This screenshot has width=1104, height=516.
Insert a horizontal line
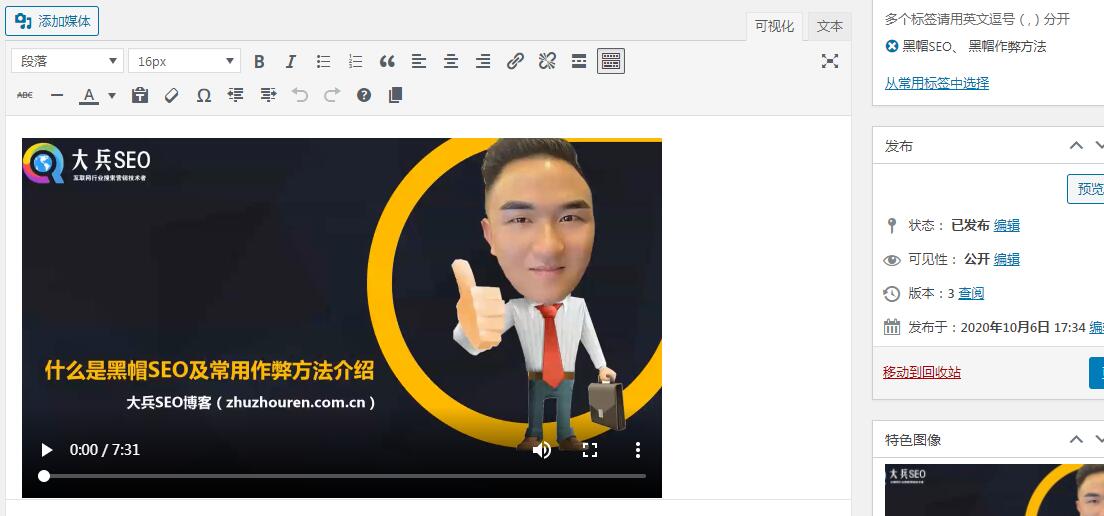(x=57, y=95)
